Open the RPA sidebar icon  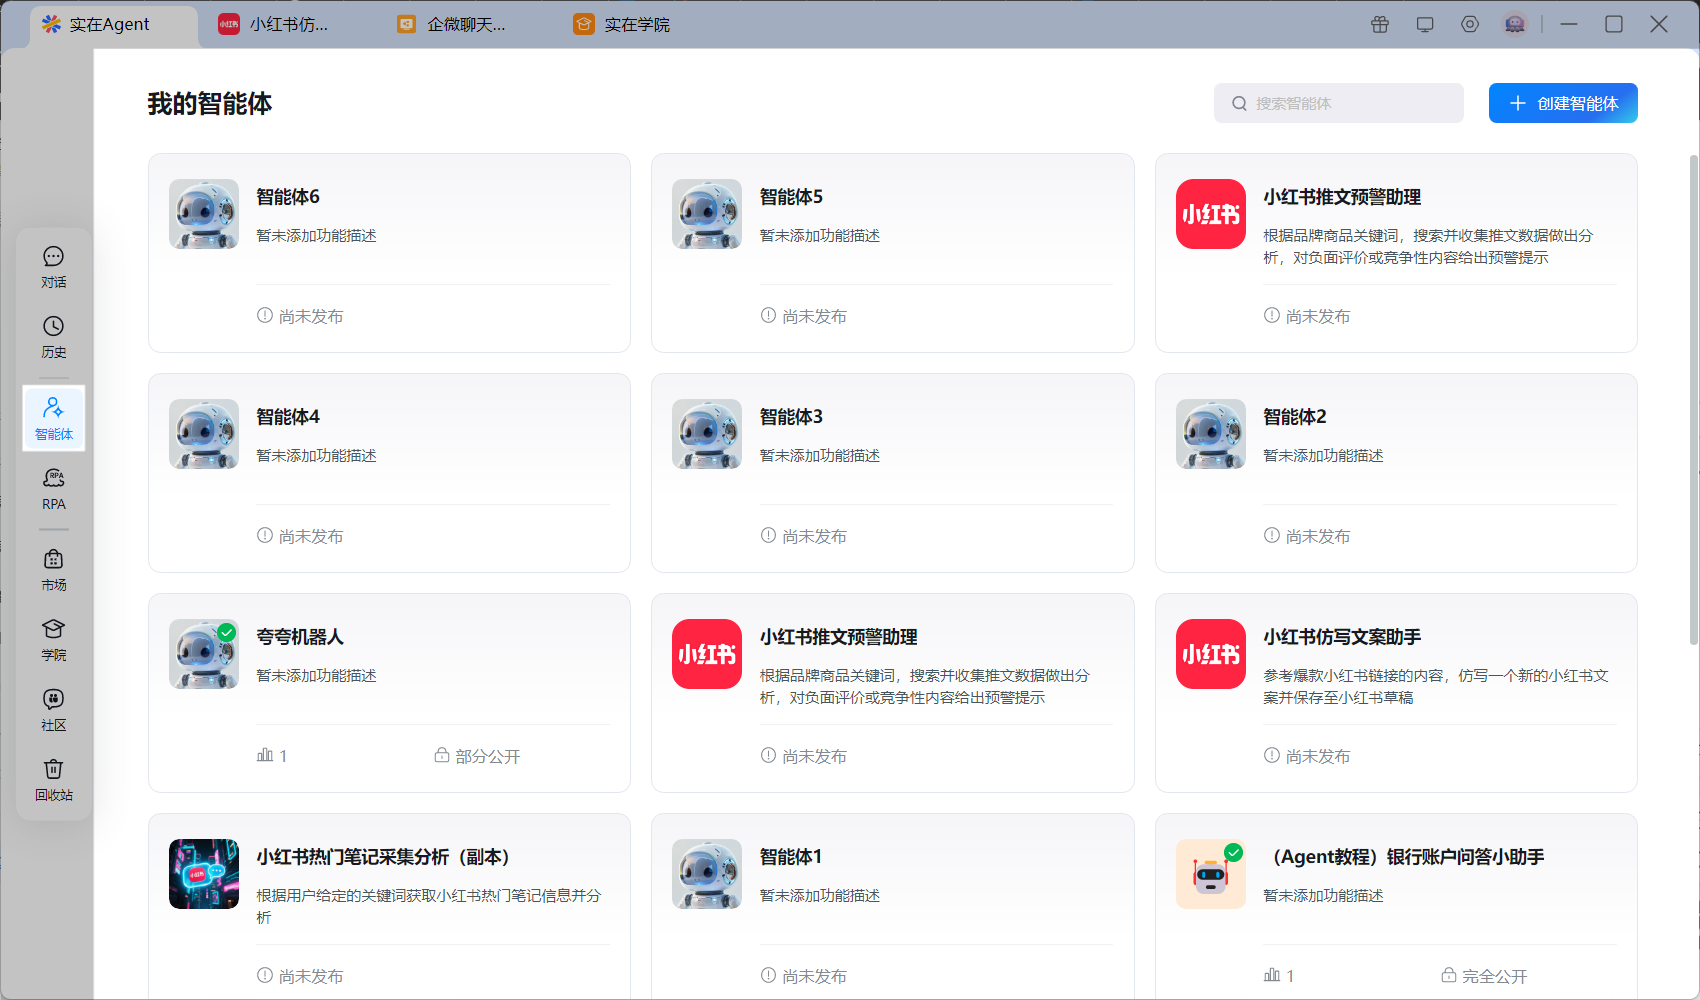tap(54, 490)
